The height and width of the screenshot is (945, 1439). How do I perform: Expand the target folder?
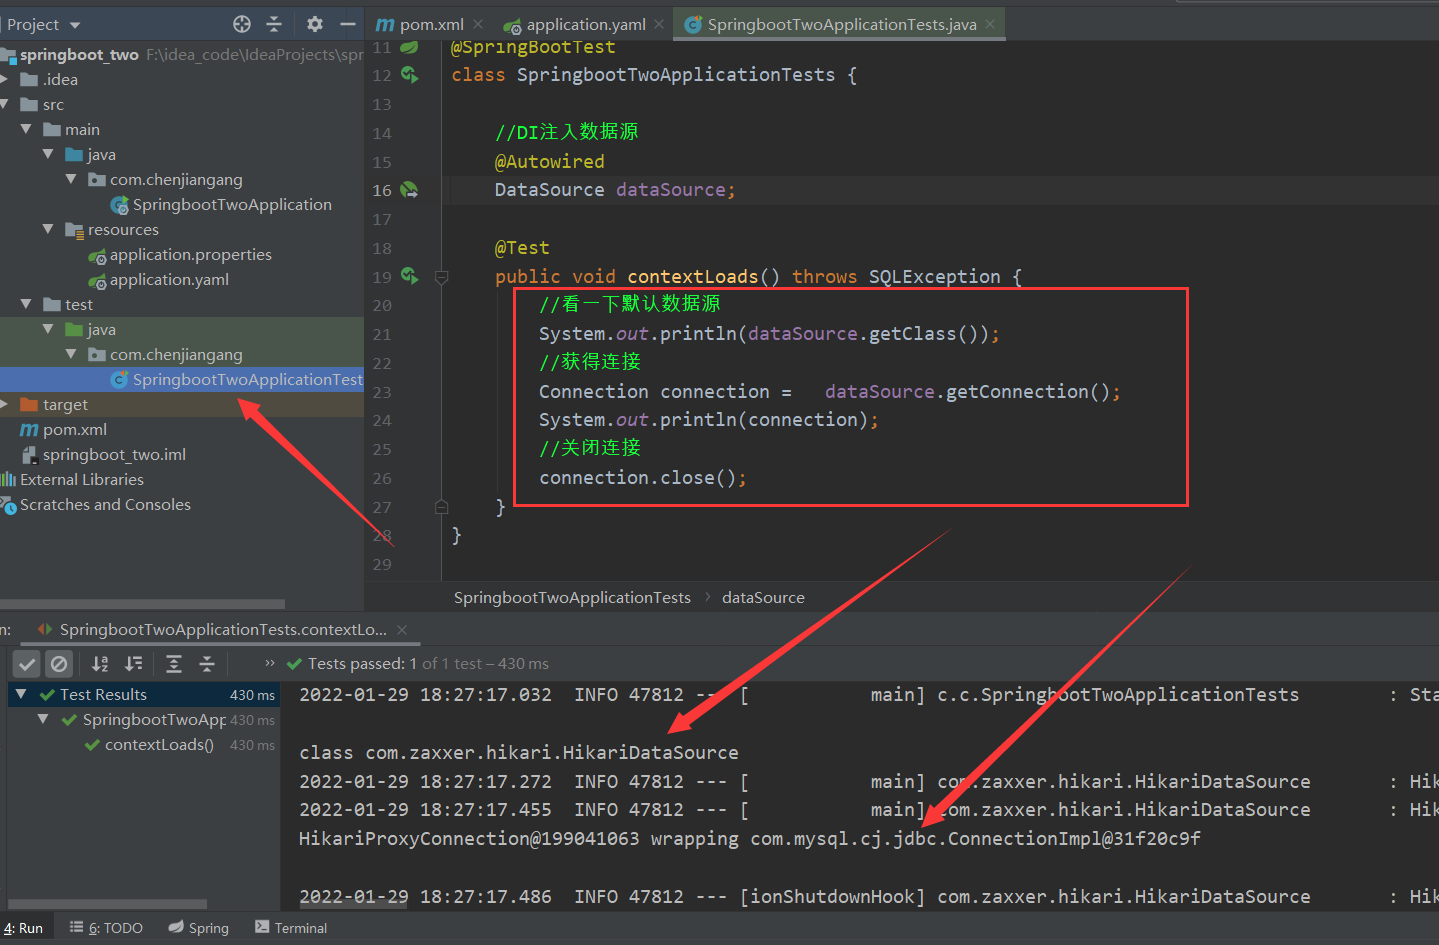[5, 404]
